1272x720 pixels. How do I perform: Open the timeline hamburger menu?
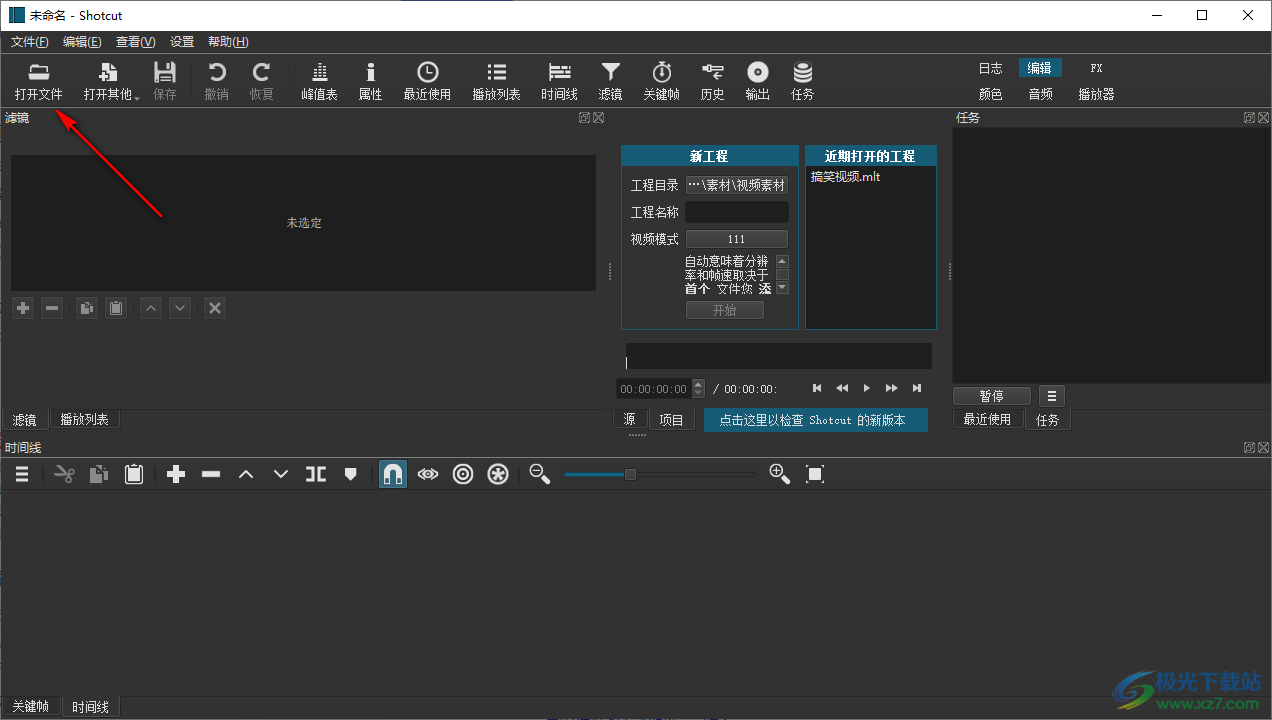pos(22,474)
